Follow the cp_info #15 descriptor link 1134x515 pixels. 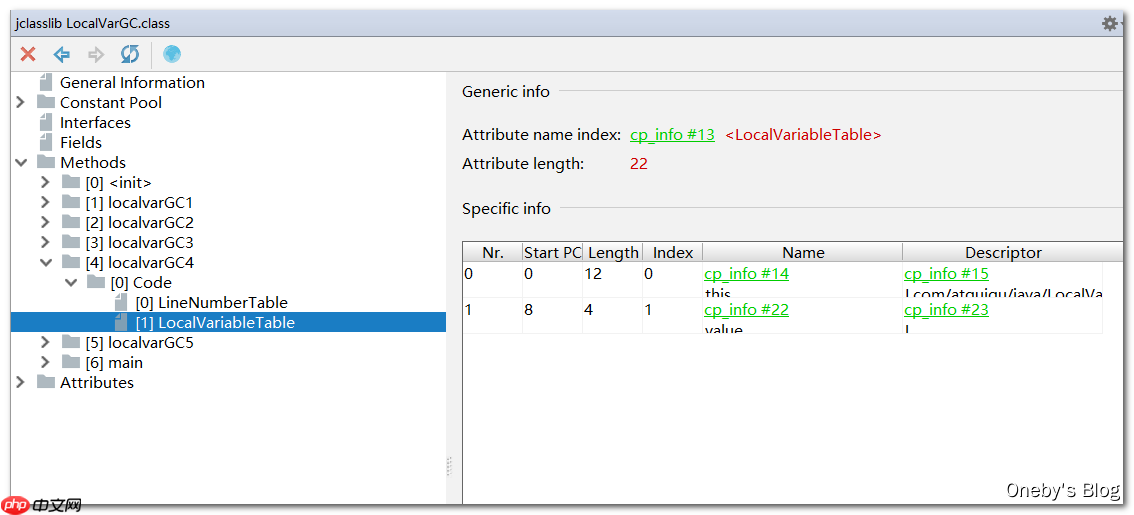point(946,274)
